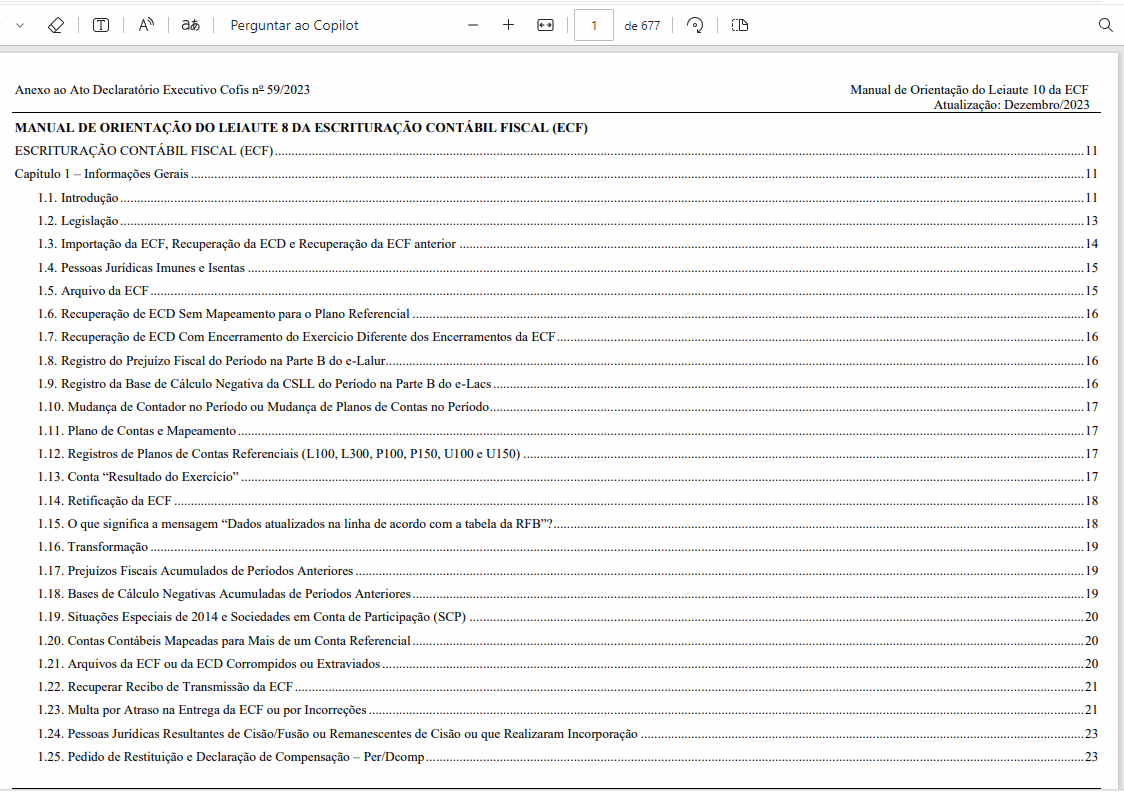Focus the page number field

pos(594,25)
